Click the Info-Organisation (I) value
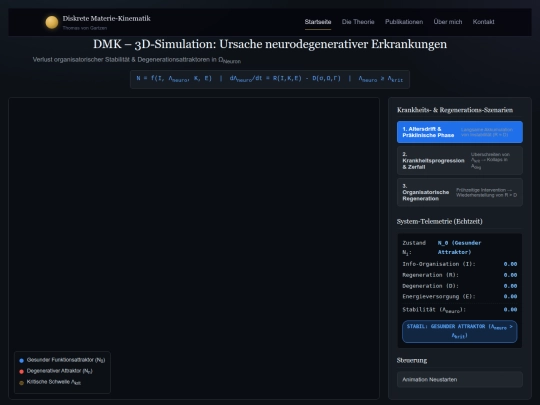This screenshot has height=405, width=540. (510, 264)
